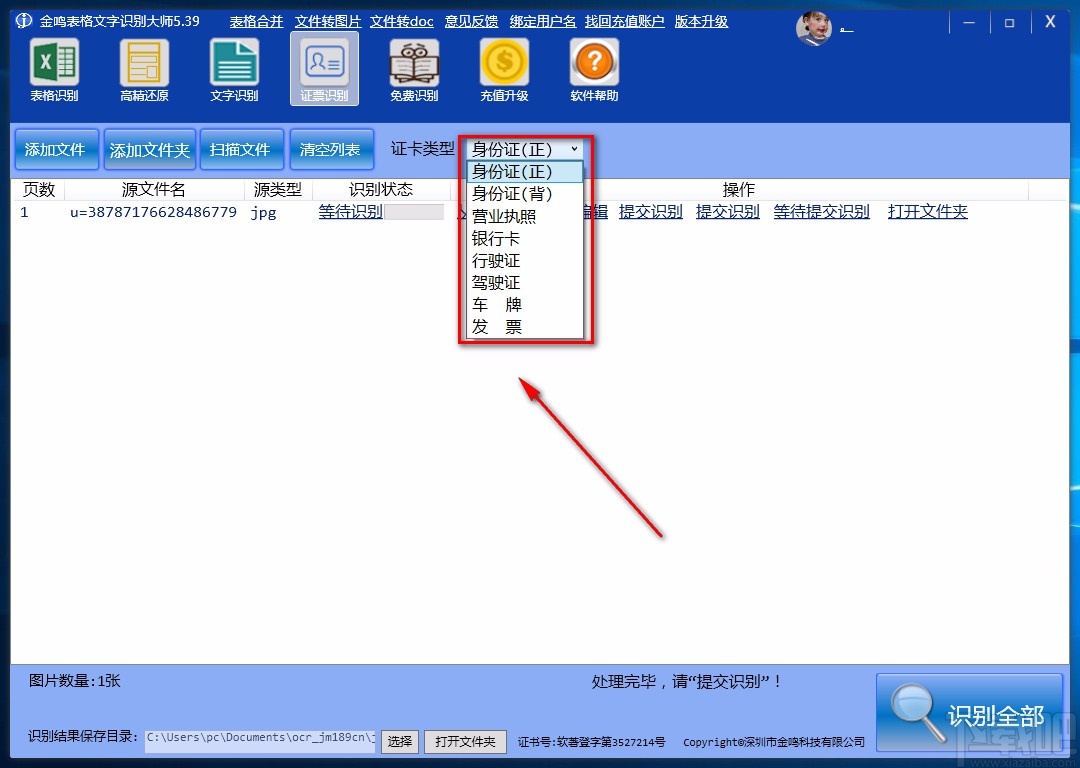Viewport: 1080px width, 768px height.
Task: Select the 证票识别 certificate recognition tool
Action: tap(324, 68)
